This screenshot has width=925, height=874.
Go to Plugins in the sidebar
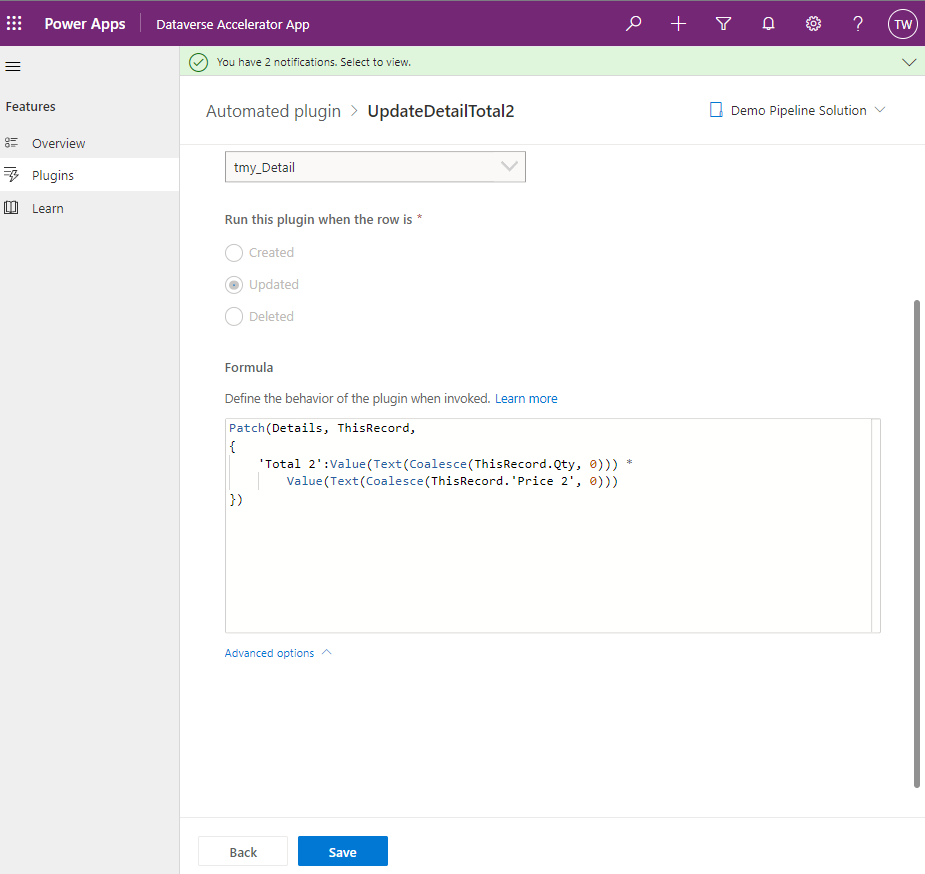[90, 175]
